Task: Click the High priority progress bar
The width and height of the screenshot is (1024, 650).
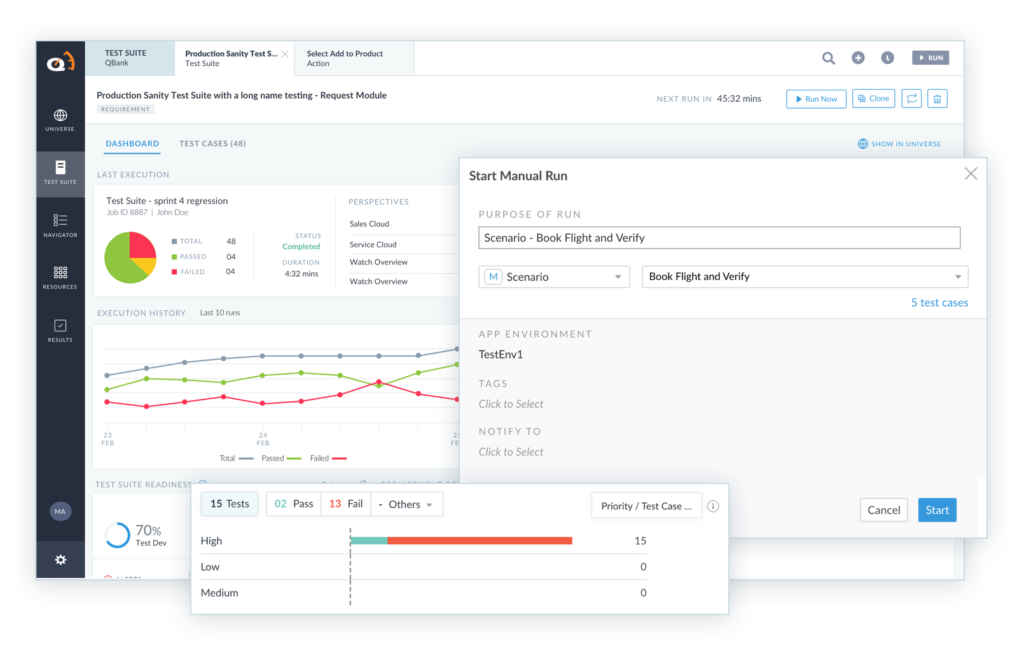Action: coord(460,540)
